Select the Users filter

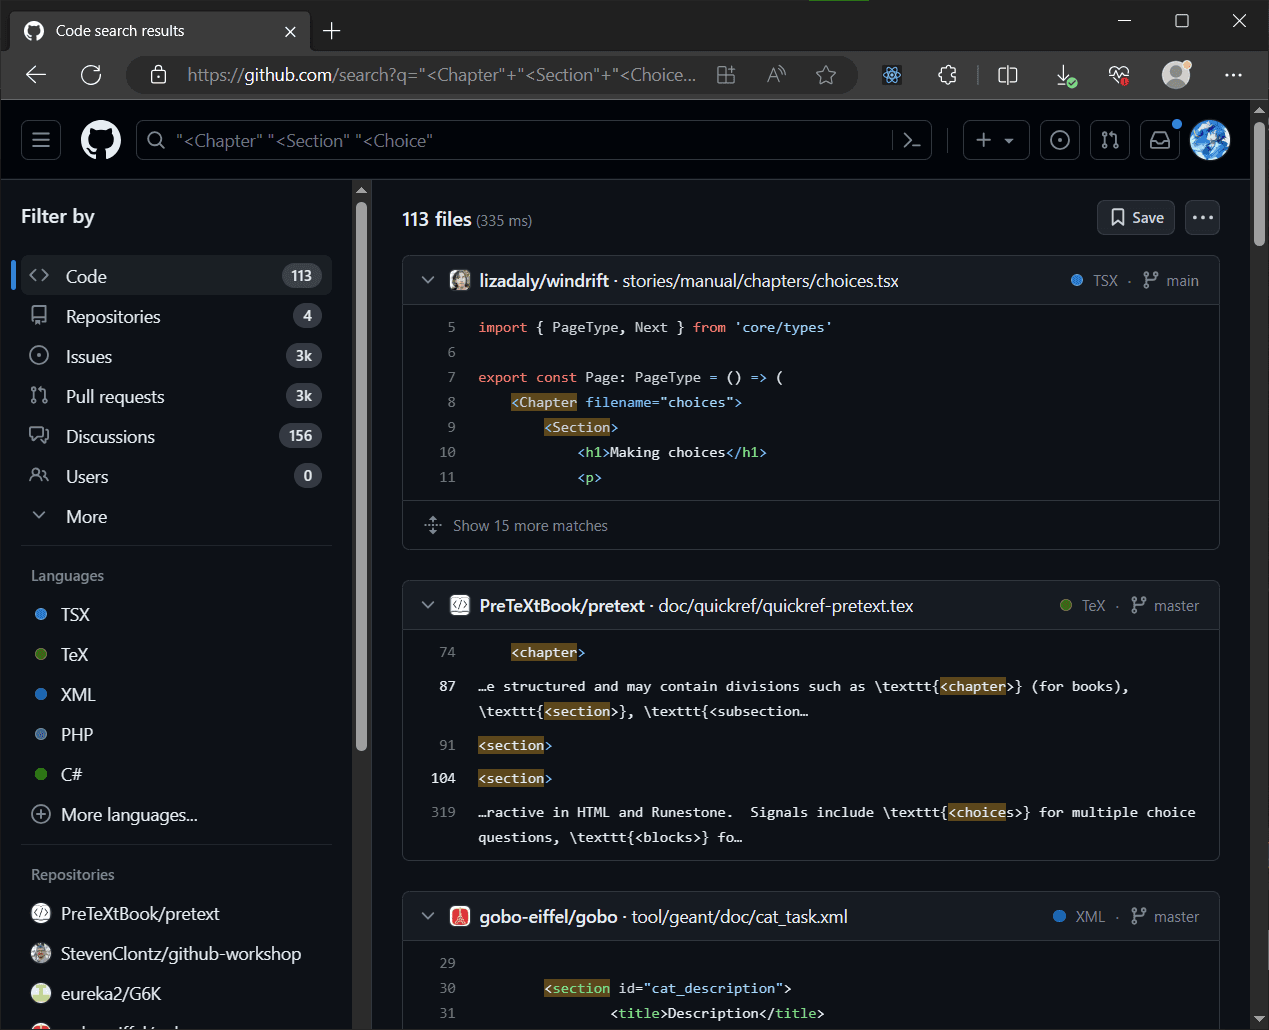click(176, 476)
